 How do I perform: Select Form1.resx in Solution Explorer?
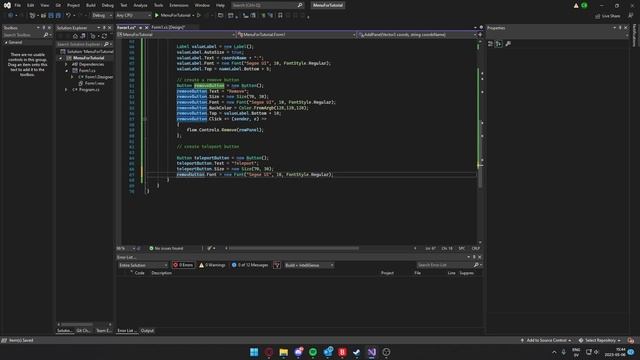tap(94, 83)
